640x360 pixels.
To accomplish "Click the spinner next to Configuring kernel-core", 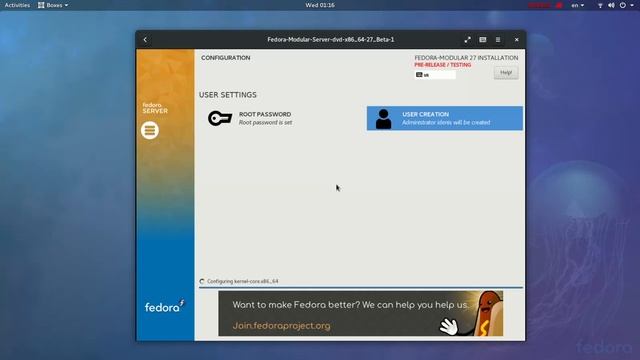I will click(202, 281).
